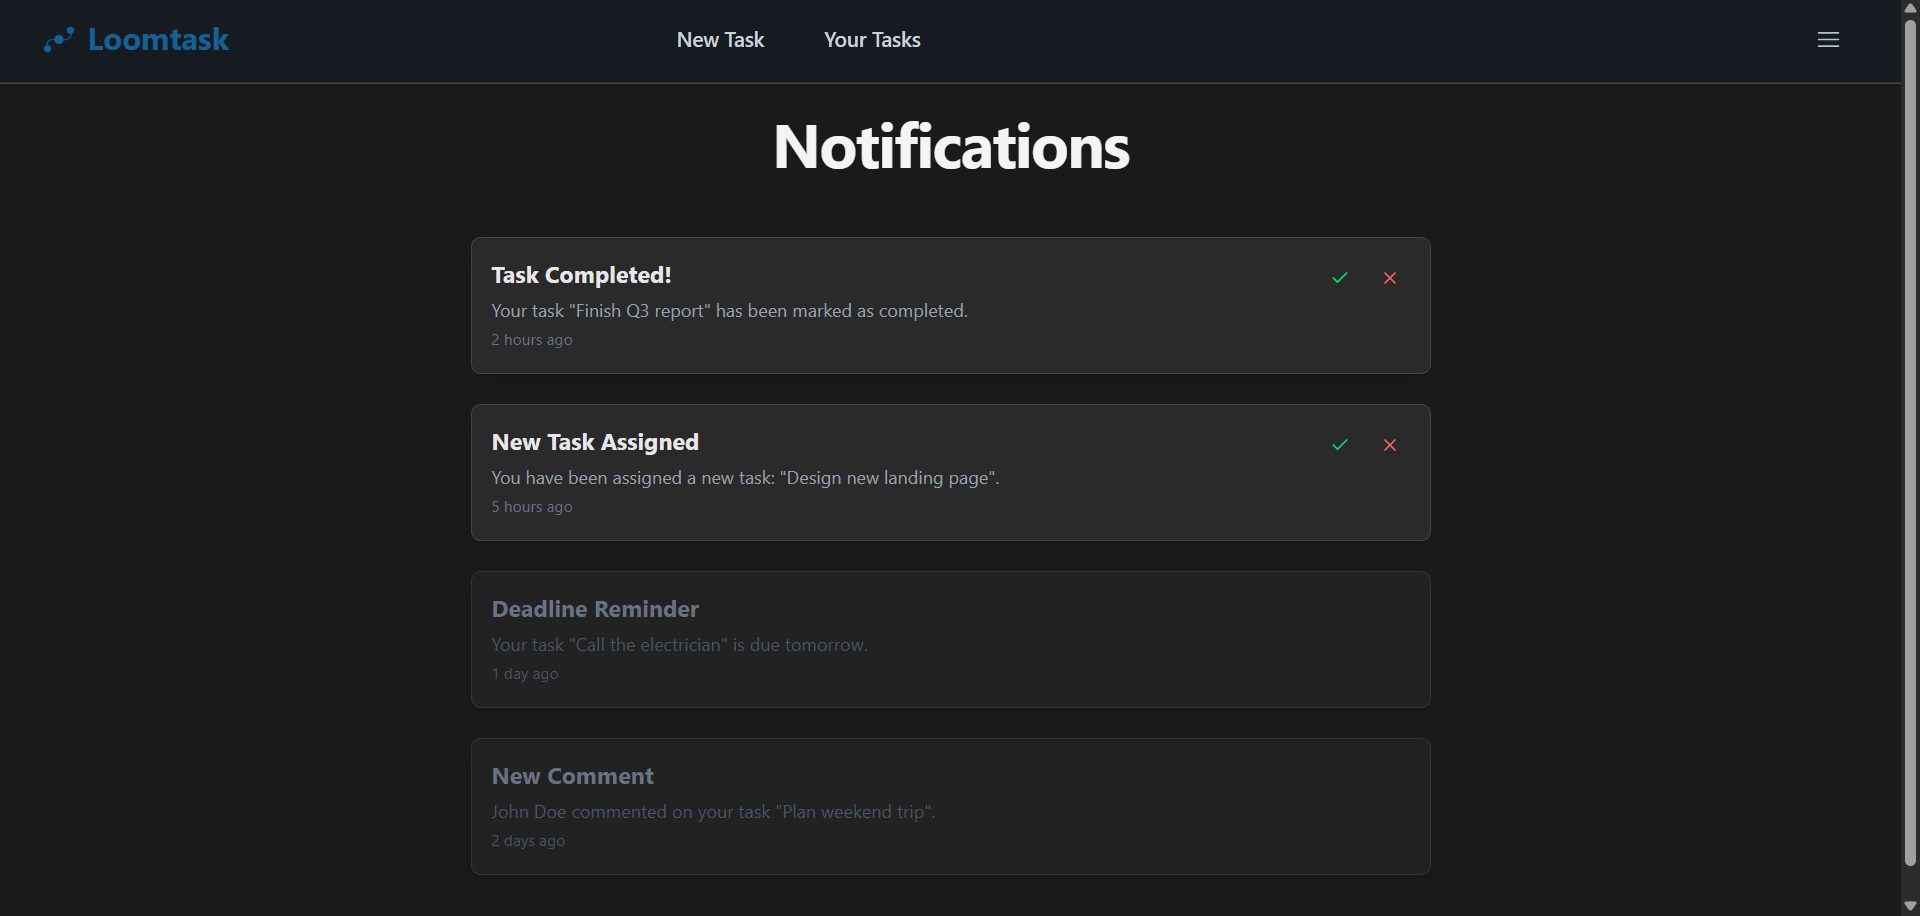This screenshot has width=1920, height=916.
Task: Click the Loomtask brand name link
Action: point(158,40)
